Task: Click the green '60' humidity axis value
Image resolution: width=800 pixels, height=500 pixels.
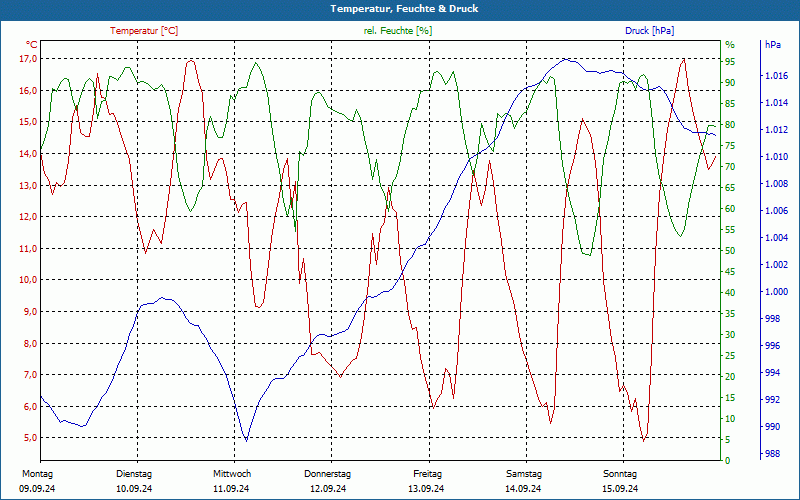Action: [x=730, y=209]
